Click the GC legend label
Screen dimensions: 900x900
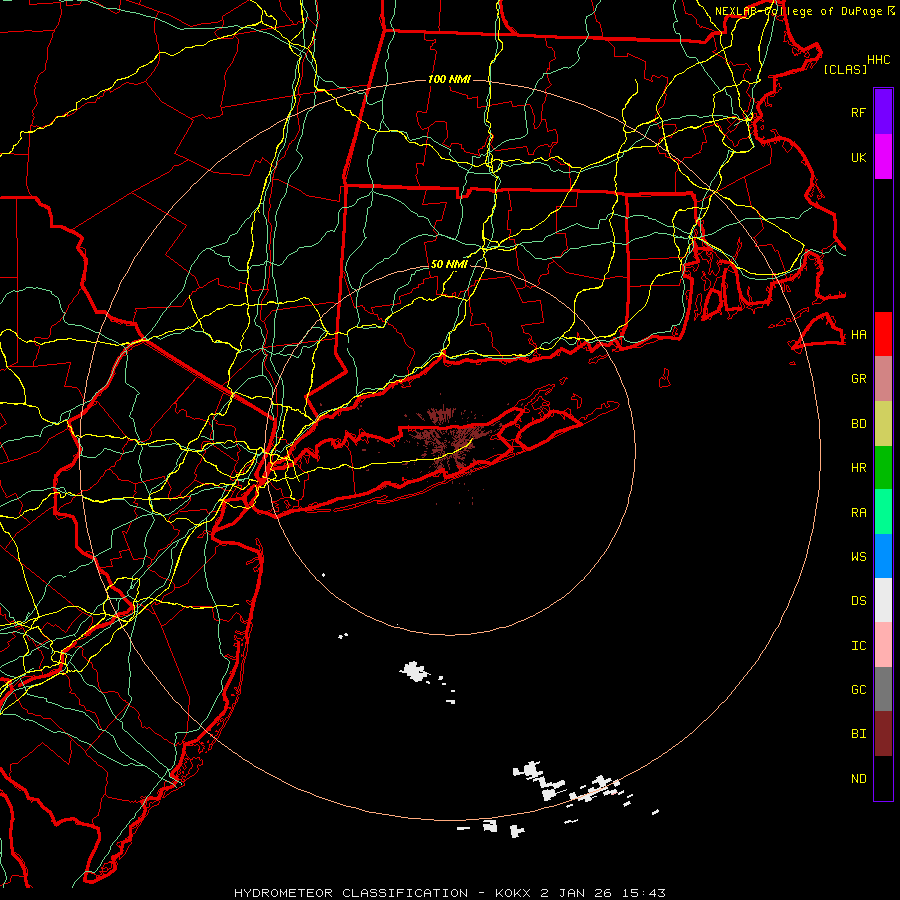click(858, 690)
